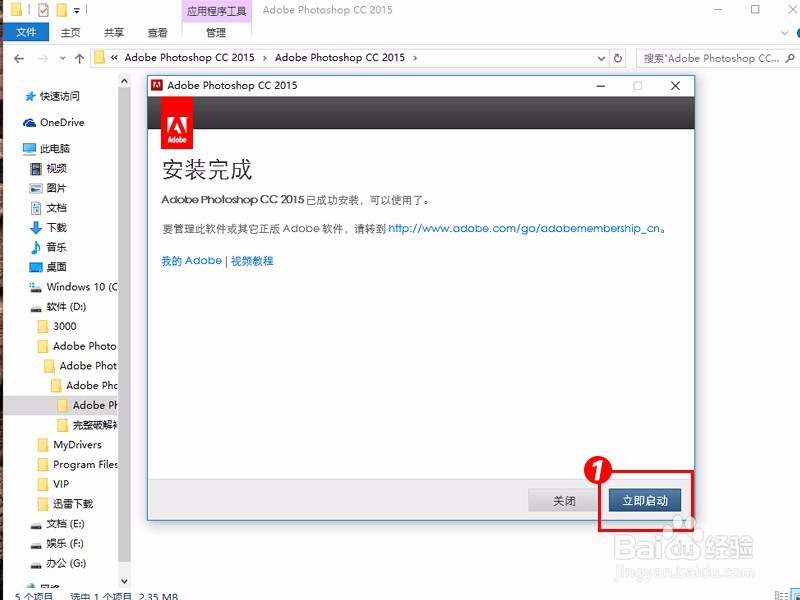Screen dimensions: 800x600
Task: Click the 关闭 (Close) button in installer
Action: 564,498
